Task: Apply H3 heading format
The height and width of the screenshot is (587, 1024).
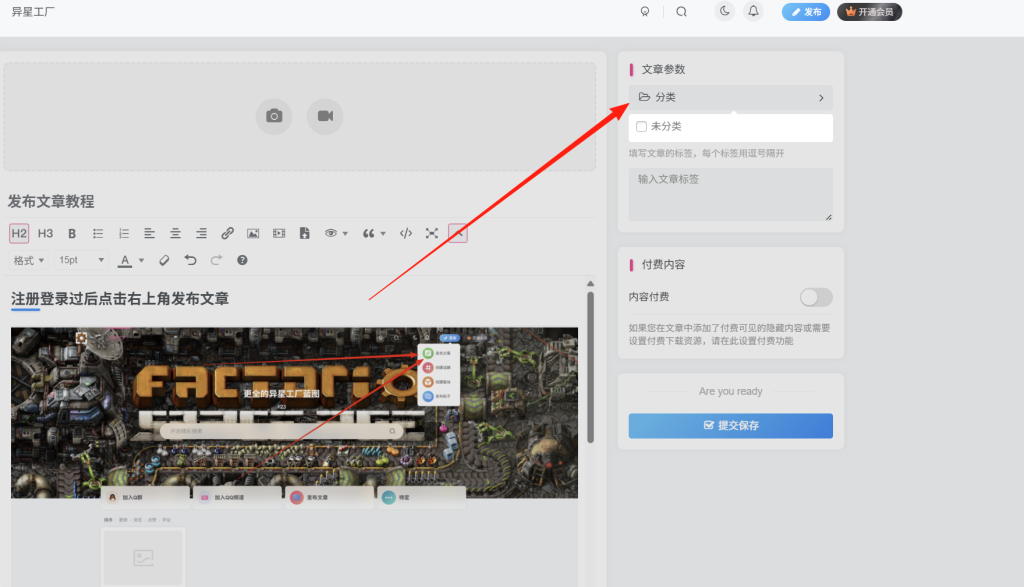Action: [x=45, y=233]
